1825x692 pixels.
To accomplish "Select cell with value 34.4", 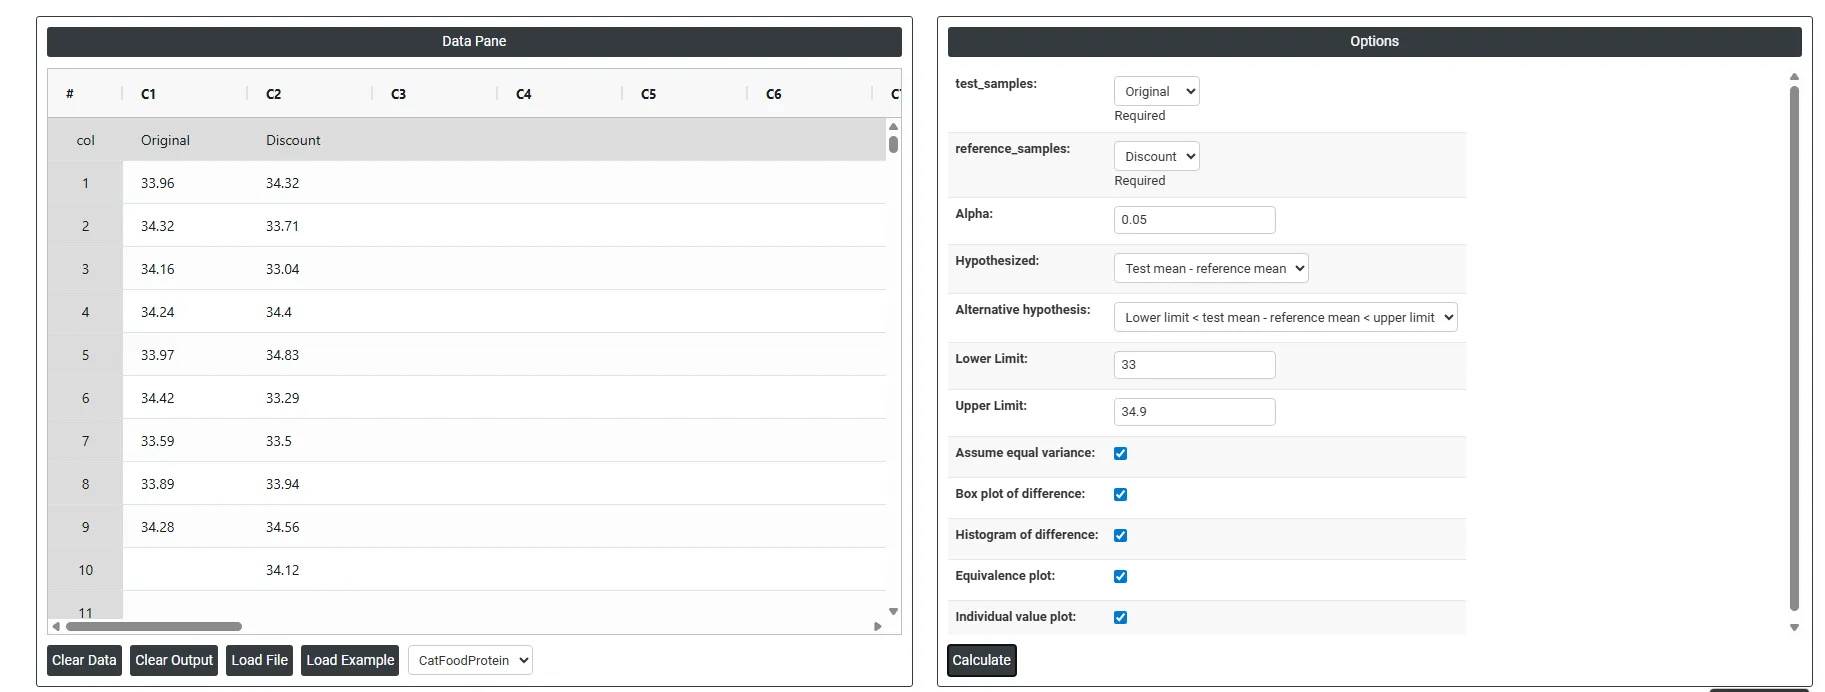I will tap(310, 312).
